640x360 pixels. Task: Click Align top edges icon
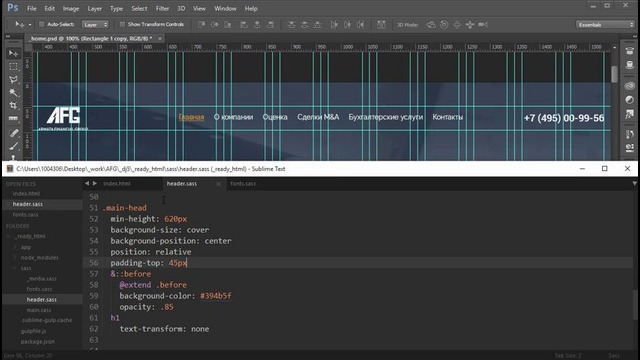pyautogui.click(x=201, y=24)
